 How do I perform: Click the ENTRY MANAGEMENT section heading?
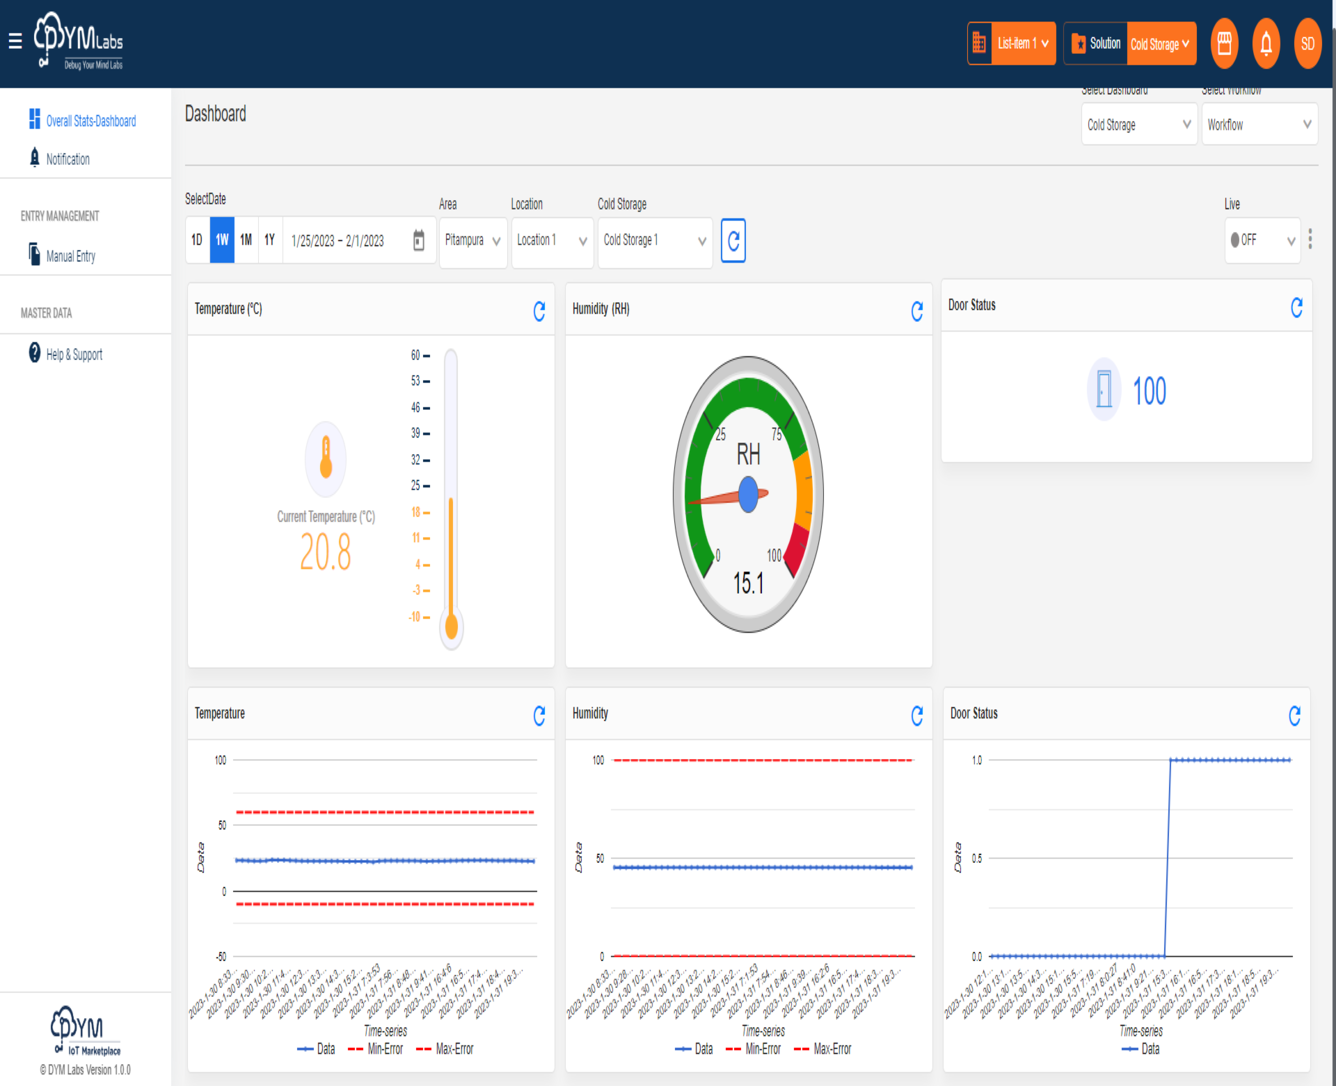(60, 216)
